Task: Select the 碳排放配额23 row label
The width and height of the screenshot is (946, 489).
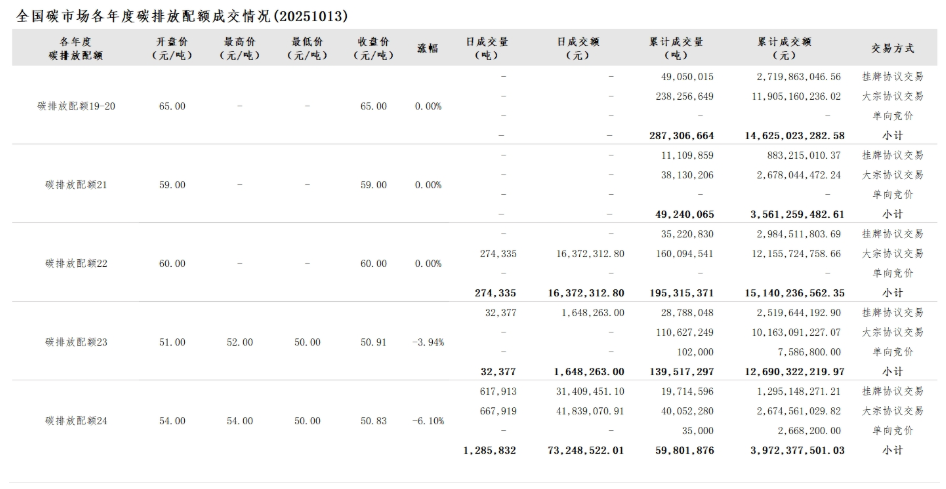Action: click(76, 342)
